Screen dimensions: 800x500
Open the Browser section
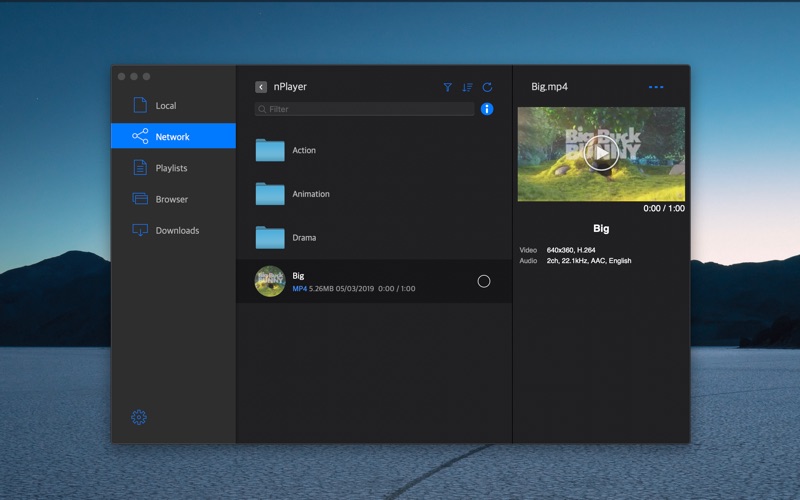(171, 199)
